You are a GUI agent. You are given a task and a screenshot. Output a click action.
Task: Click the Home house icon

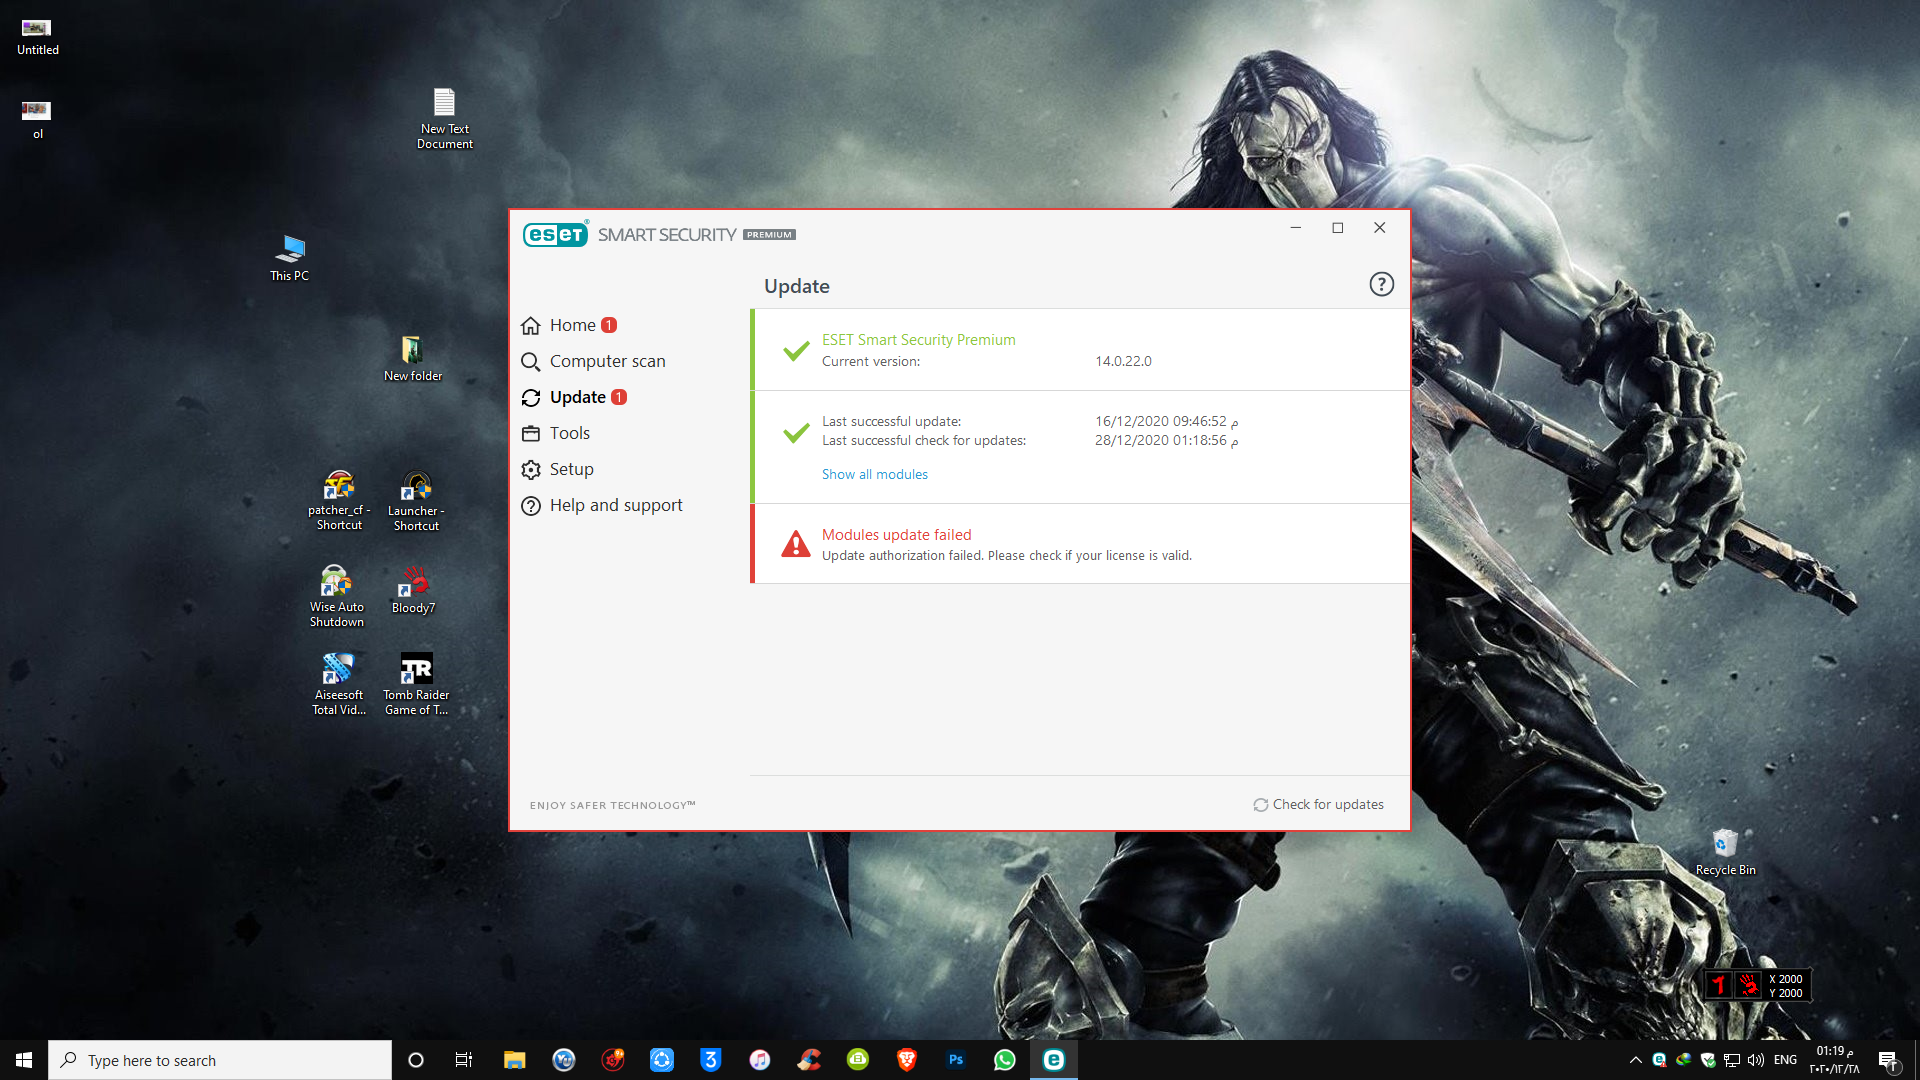pos(531,325)
